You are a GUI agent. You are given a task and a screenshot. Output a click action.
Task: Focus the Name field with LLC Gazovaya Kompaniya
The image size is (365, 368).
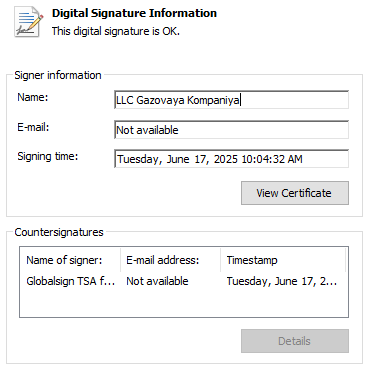click(x=231, y=100)
